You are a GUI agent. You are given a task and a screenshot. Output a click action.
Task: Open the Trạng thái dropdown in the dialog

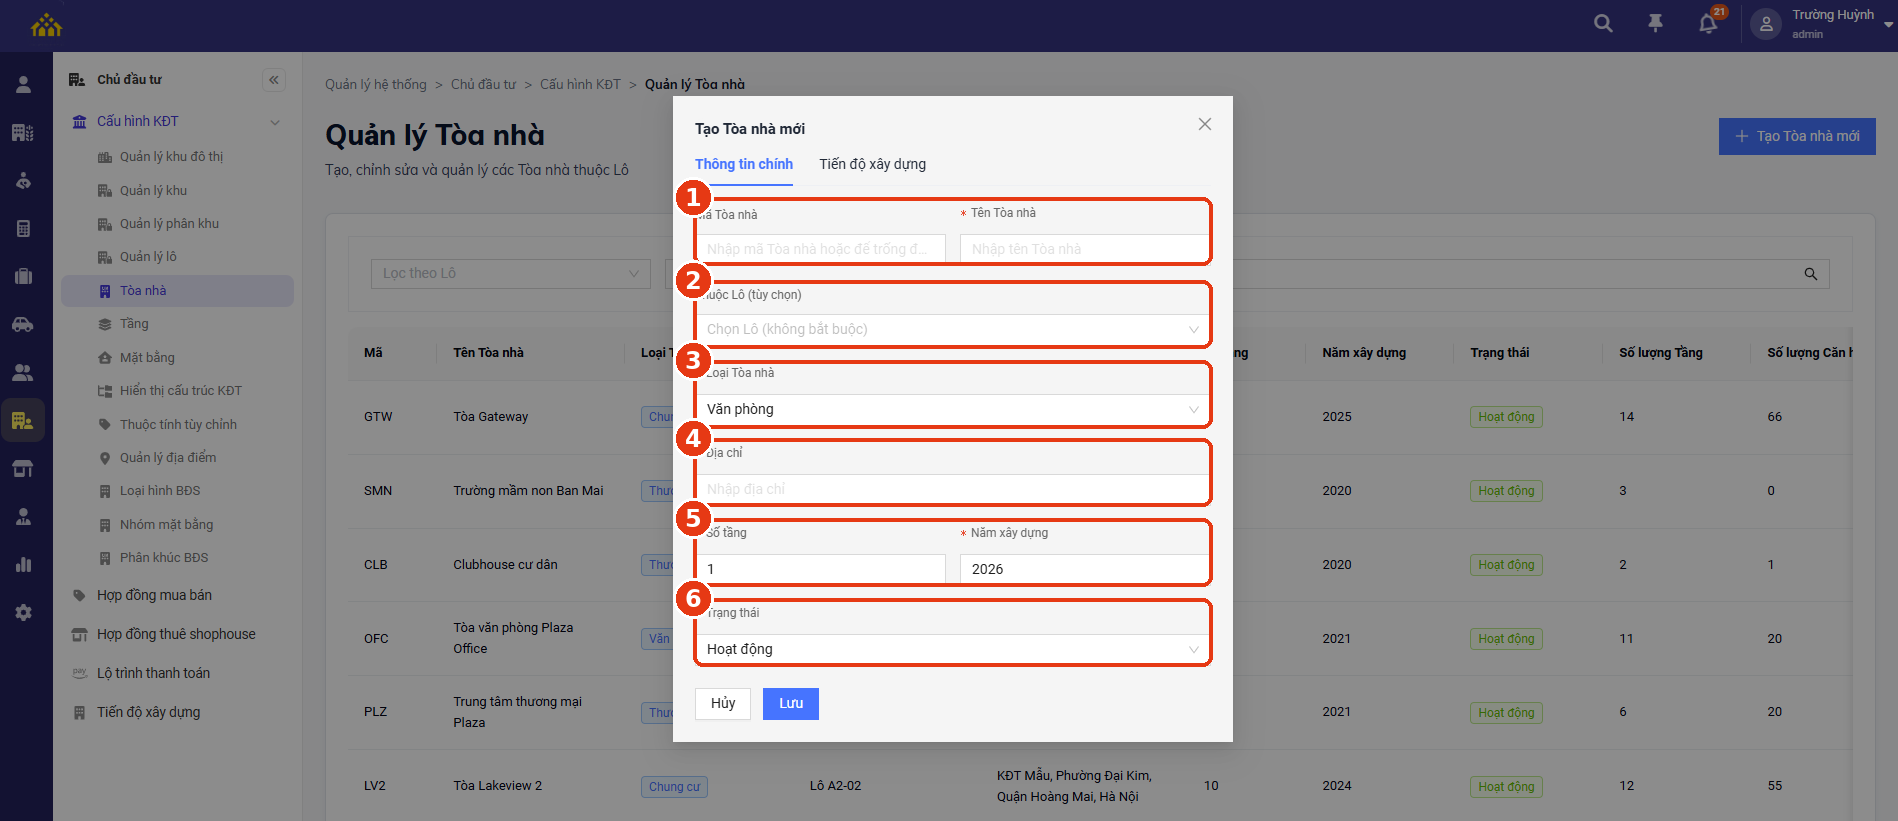[x=952, y=649]
